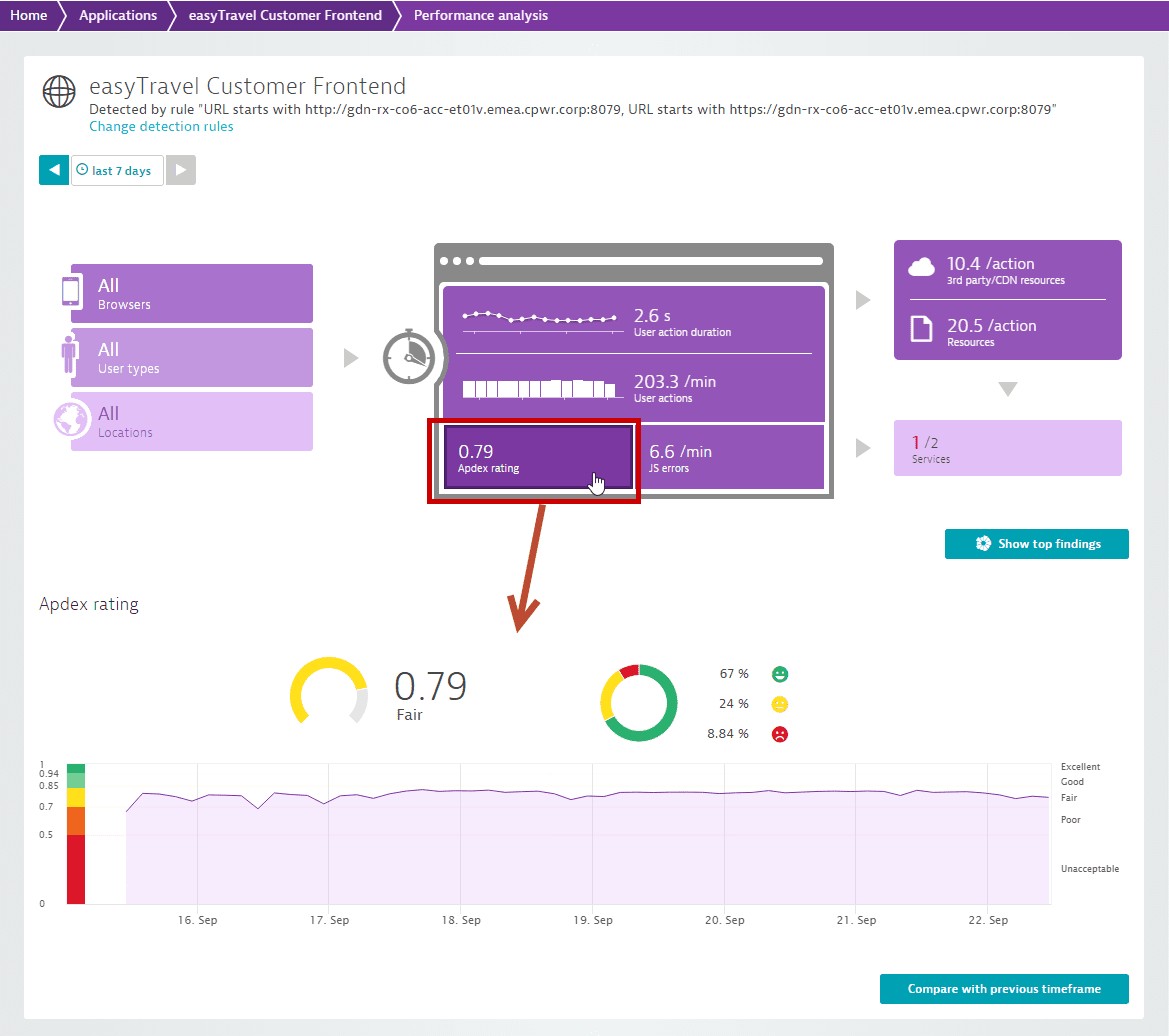1169x1036 pixels.
Task: Click the satisfaction donut chart
Action: (639, 703)
